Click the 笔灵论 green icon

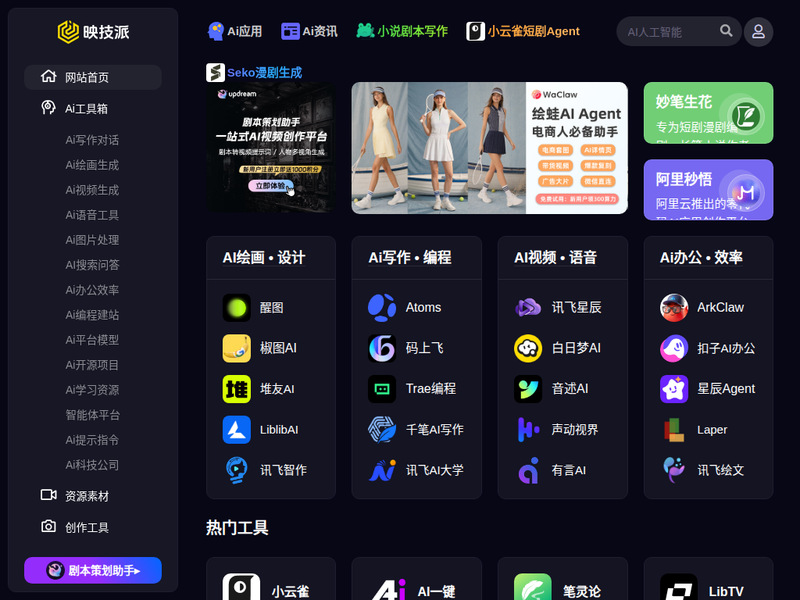tap(533, 587)
